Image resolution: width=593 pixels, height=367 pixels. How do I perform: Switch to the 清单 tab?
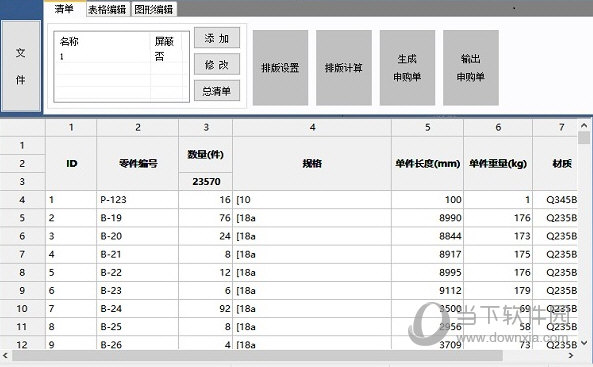point(64,9)
